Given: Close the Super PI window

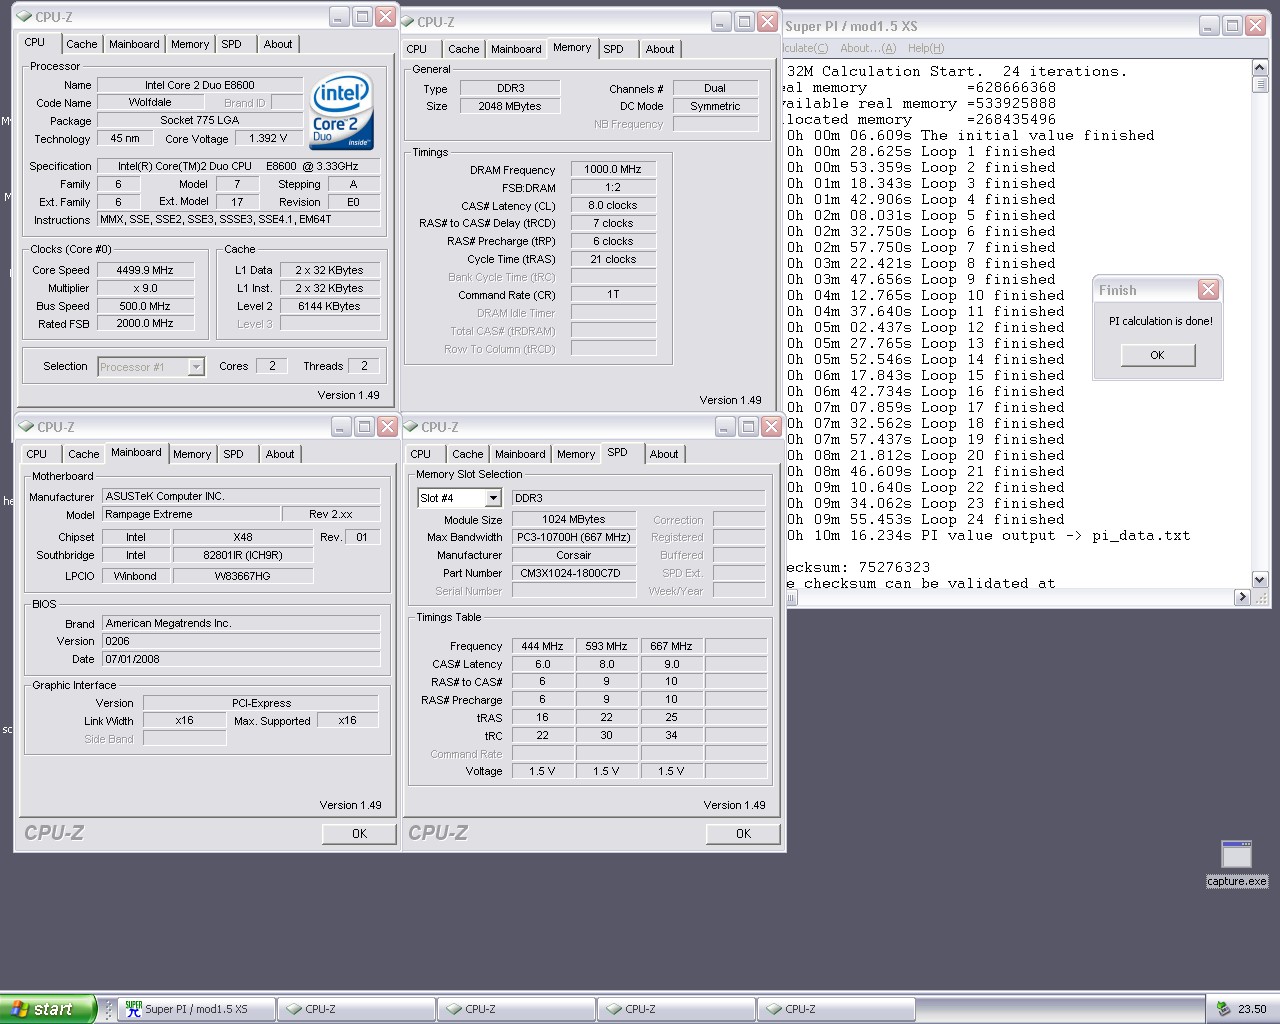Looking at the screenshot, I should coord(1256,26).
